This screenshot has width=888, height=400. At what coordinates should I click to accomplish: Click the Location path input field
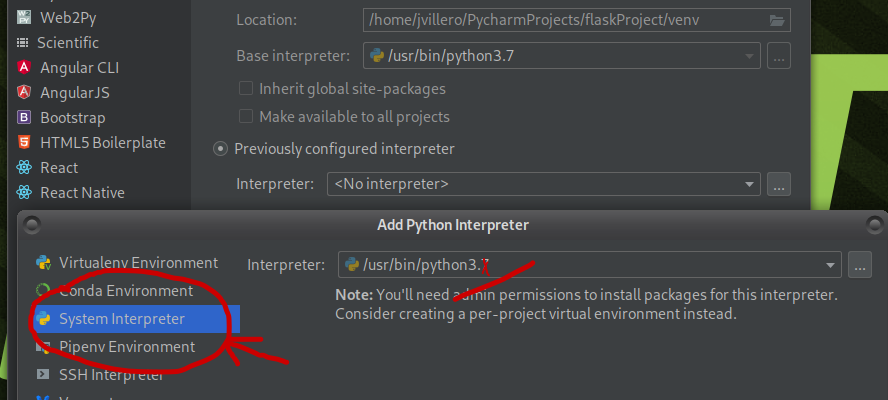click(x=560, y=20)
